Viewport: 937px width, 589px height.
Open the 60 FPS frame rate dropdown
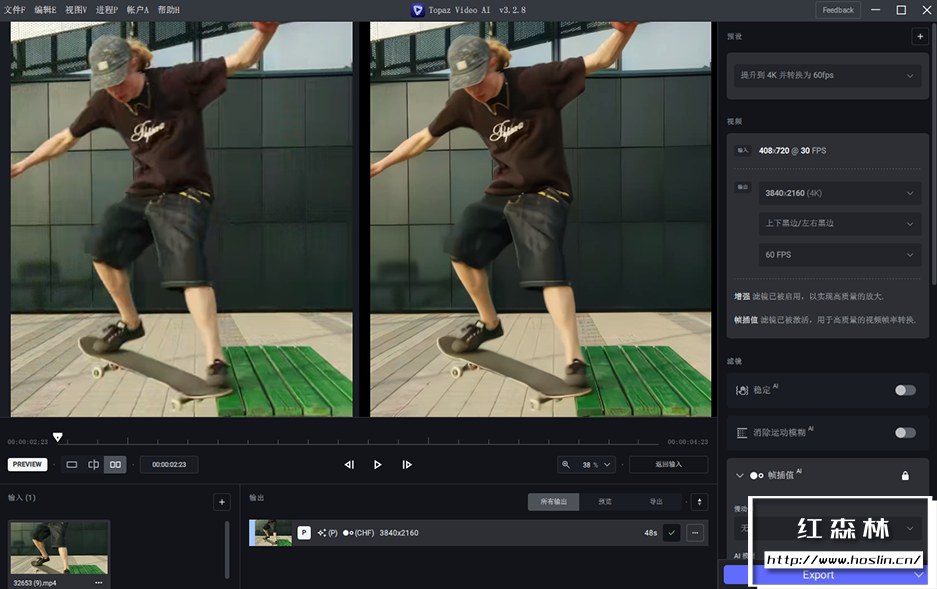pos(840,255)
